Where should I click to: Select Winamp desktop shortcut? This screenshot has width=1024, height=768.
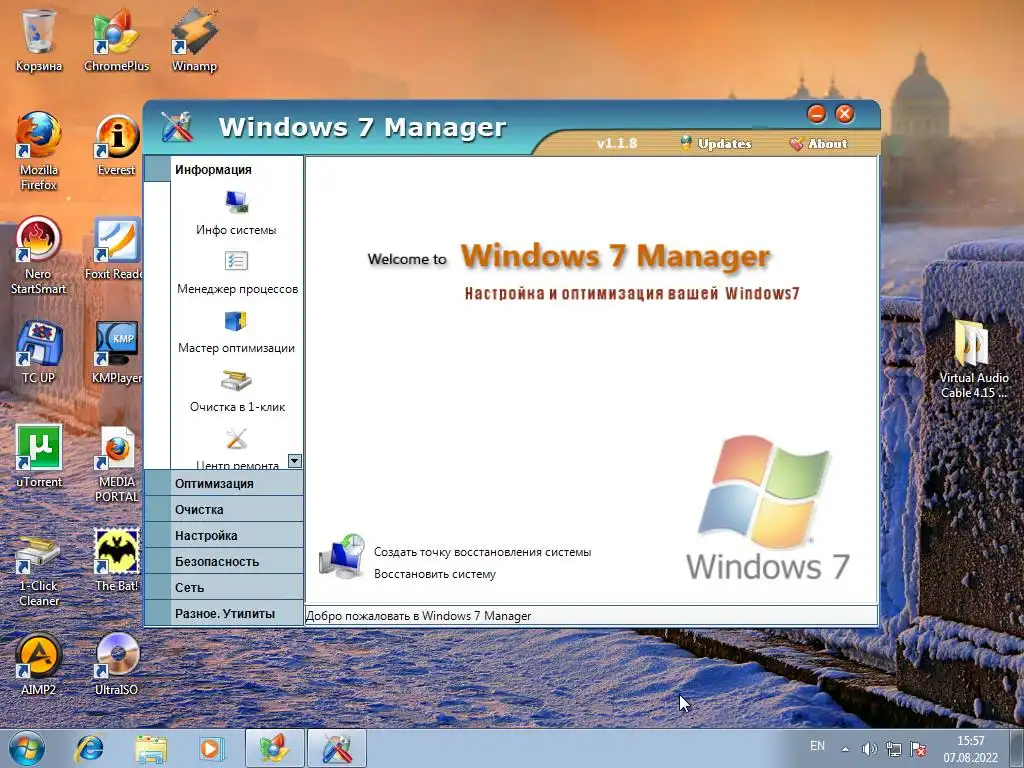coord(194,40)
